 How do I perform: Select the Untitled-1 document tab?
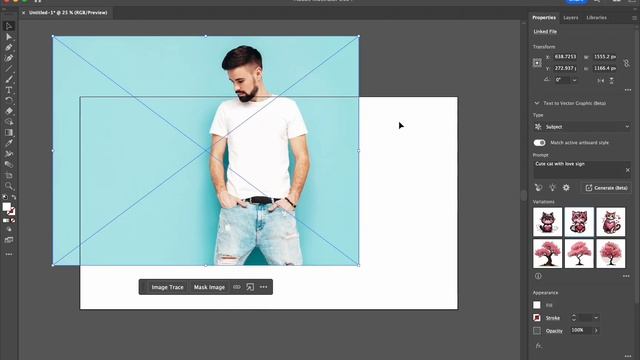pos(68,13)
